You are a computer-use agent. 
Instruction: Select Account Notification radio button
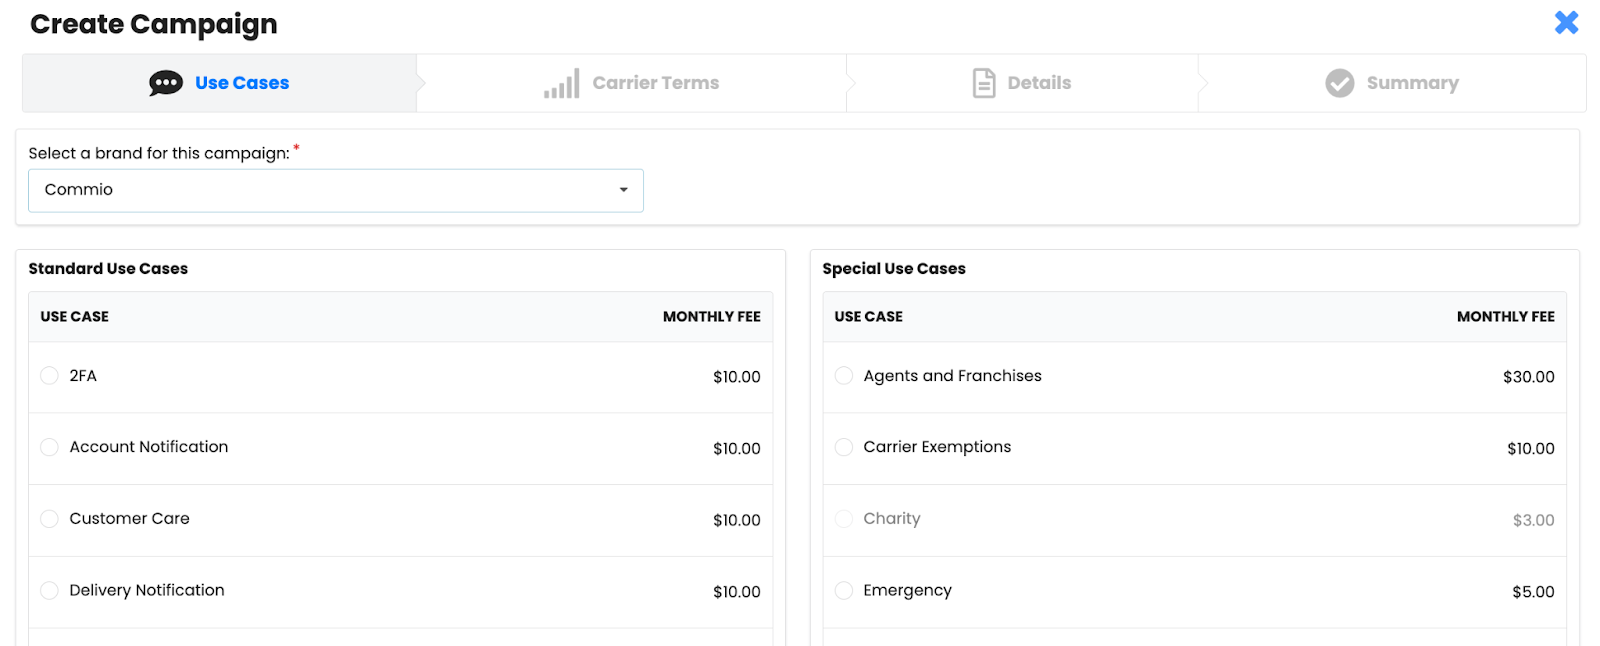49,447
